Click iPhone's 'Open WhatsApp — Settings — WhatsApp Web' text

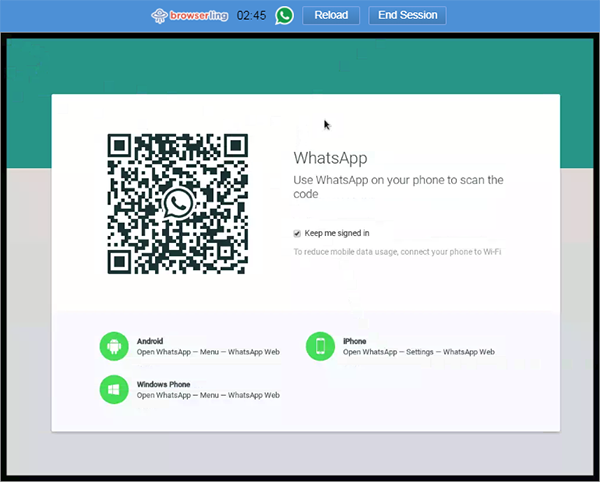coord(419,352)
